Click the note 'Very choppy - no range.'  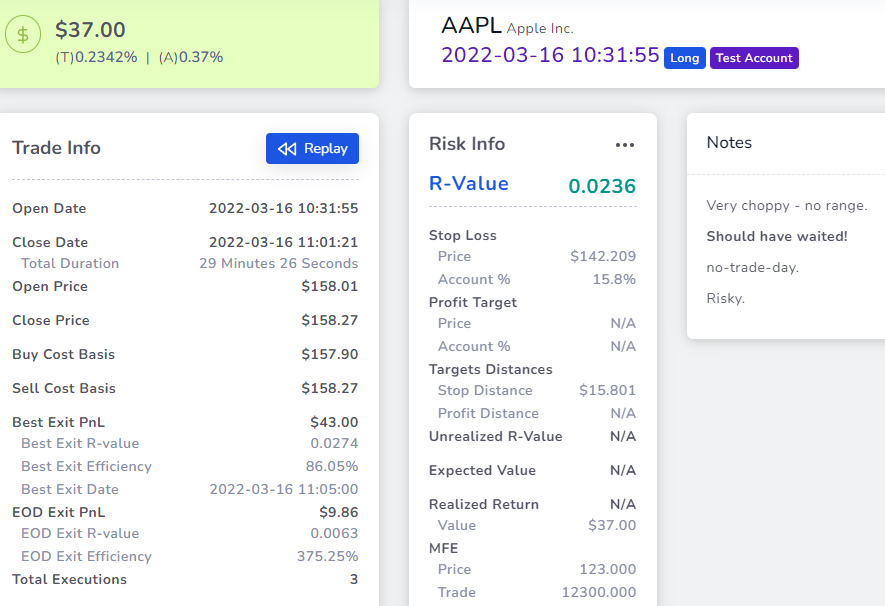(787, 205)
